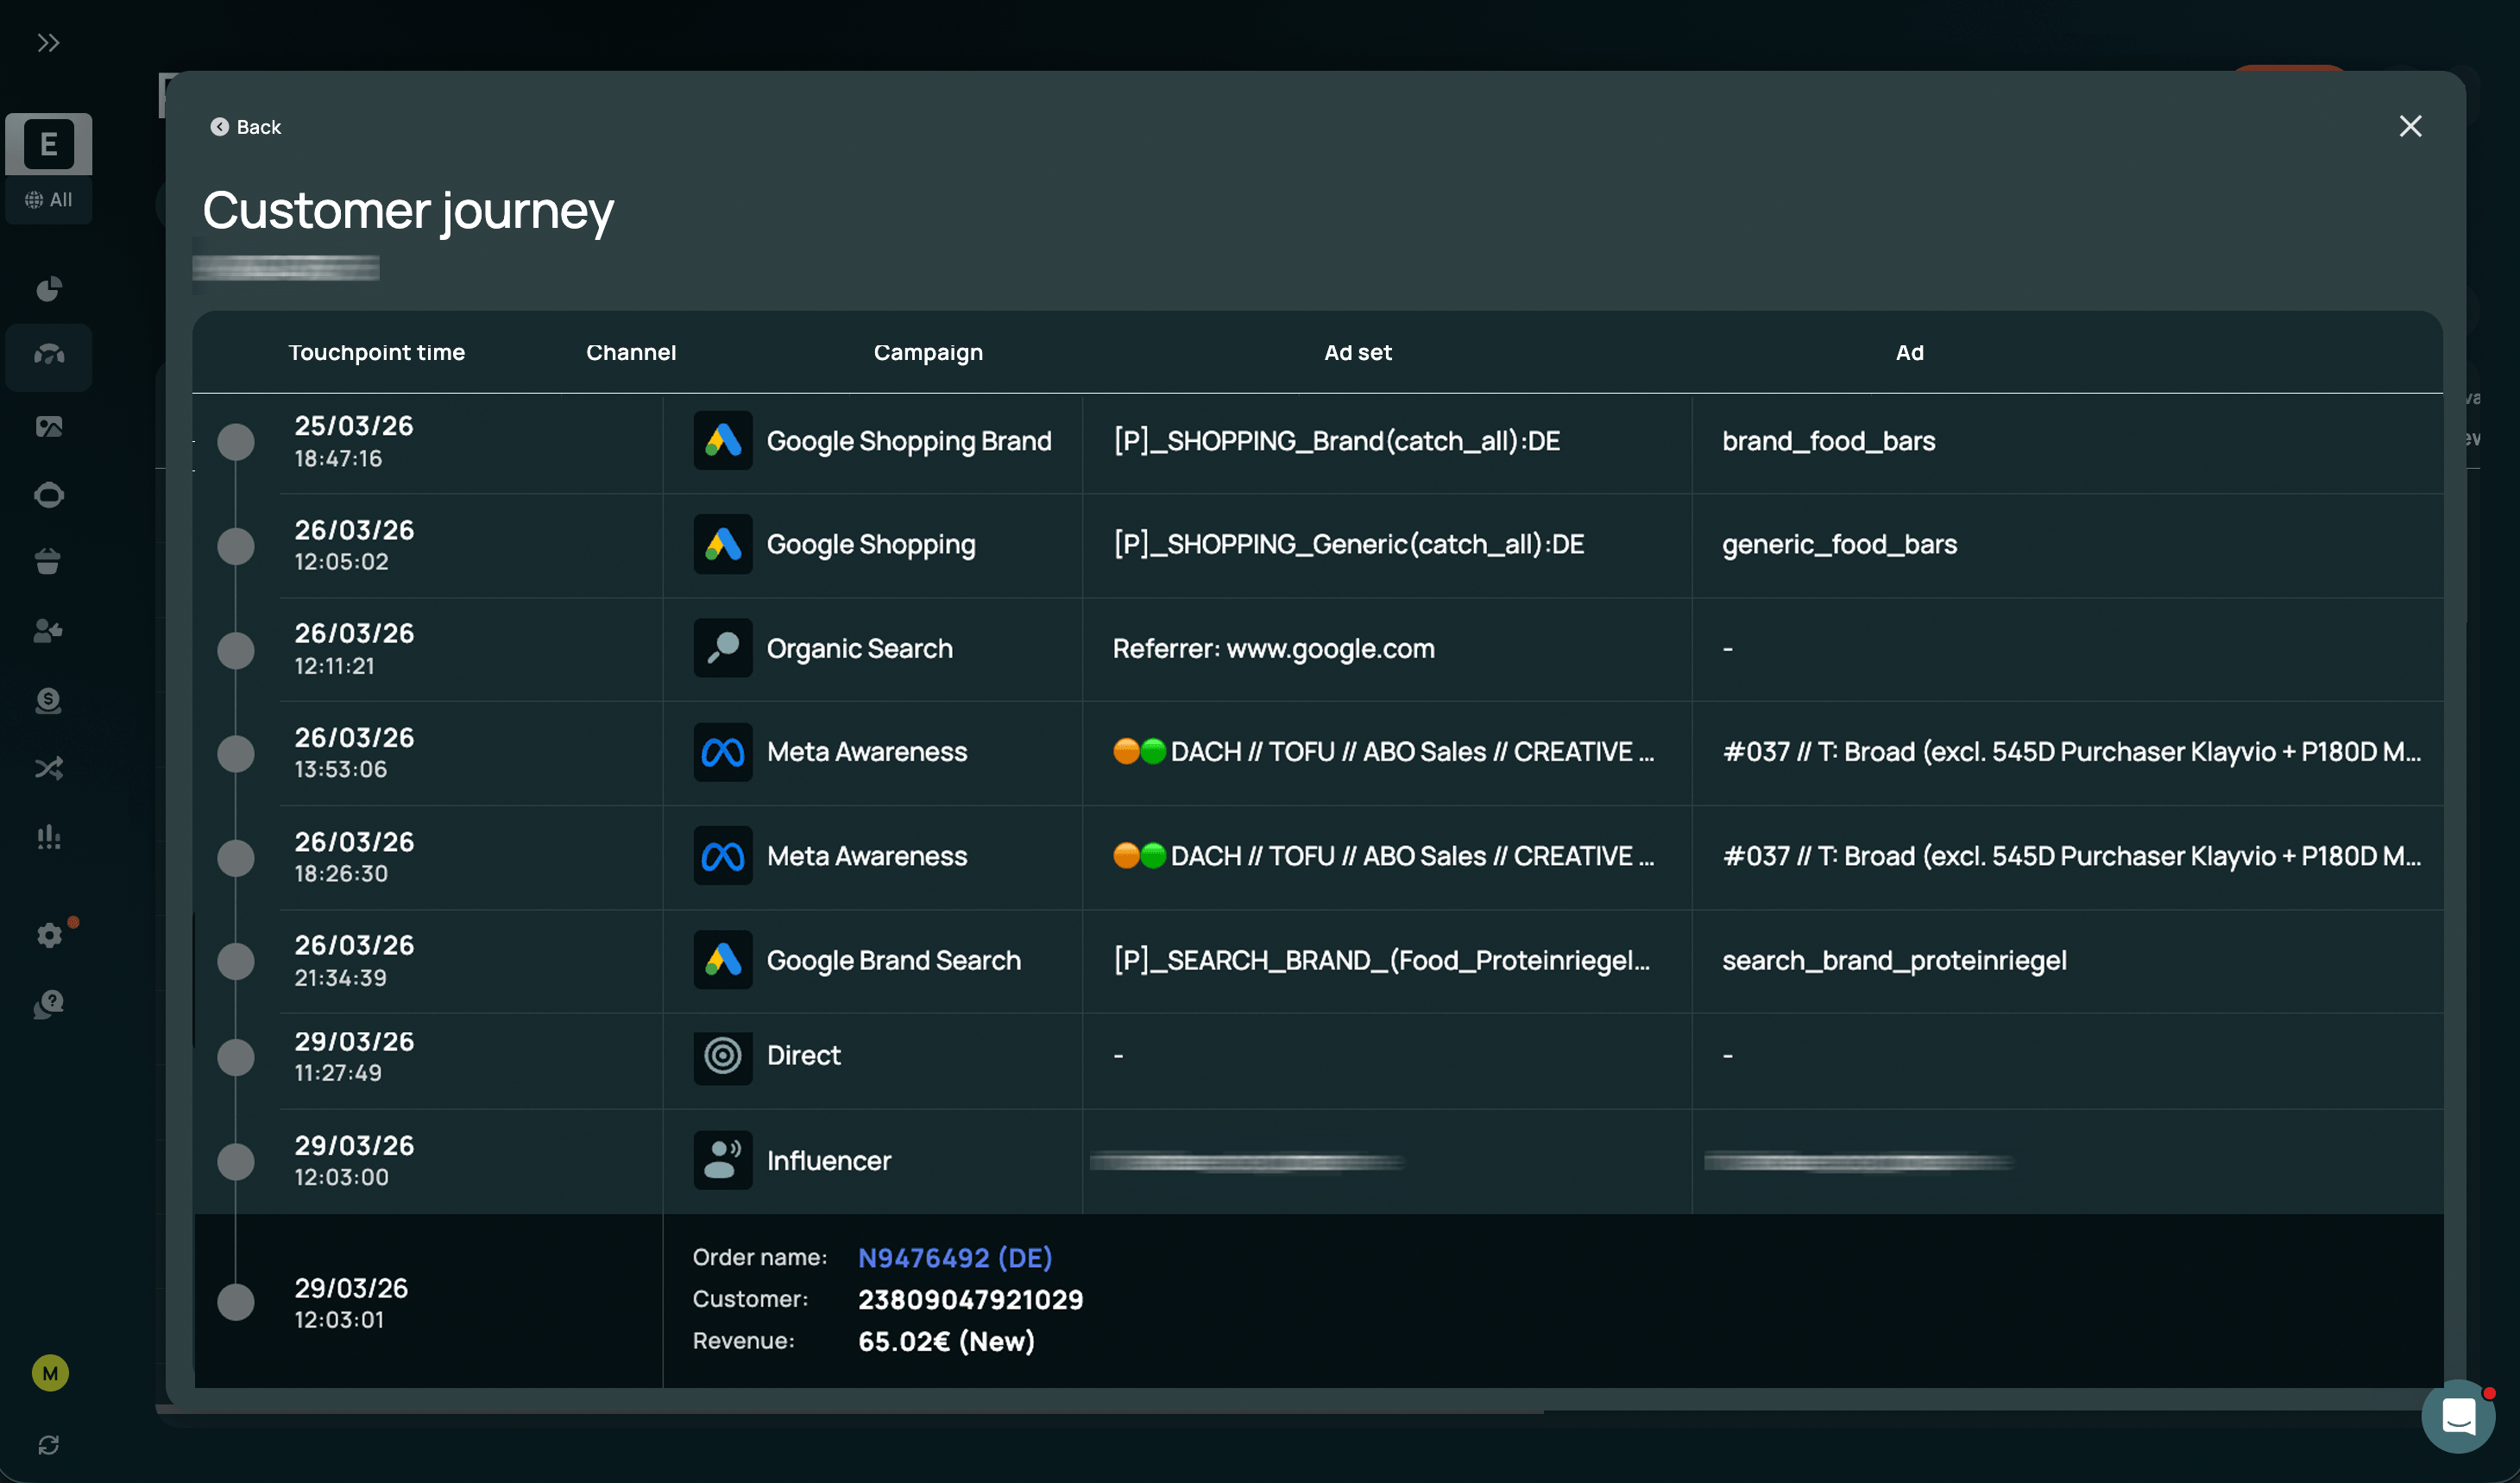Click the Organic Search magnifier icon
Viewport: 2520px width, 1483px height.
(723, 648)
